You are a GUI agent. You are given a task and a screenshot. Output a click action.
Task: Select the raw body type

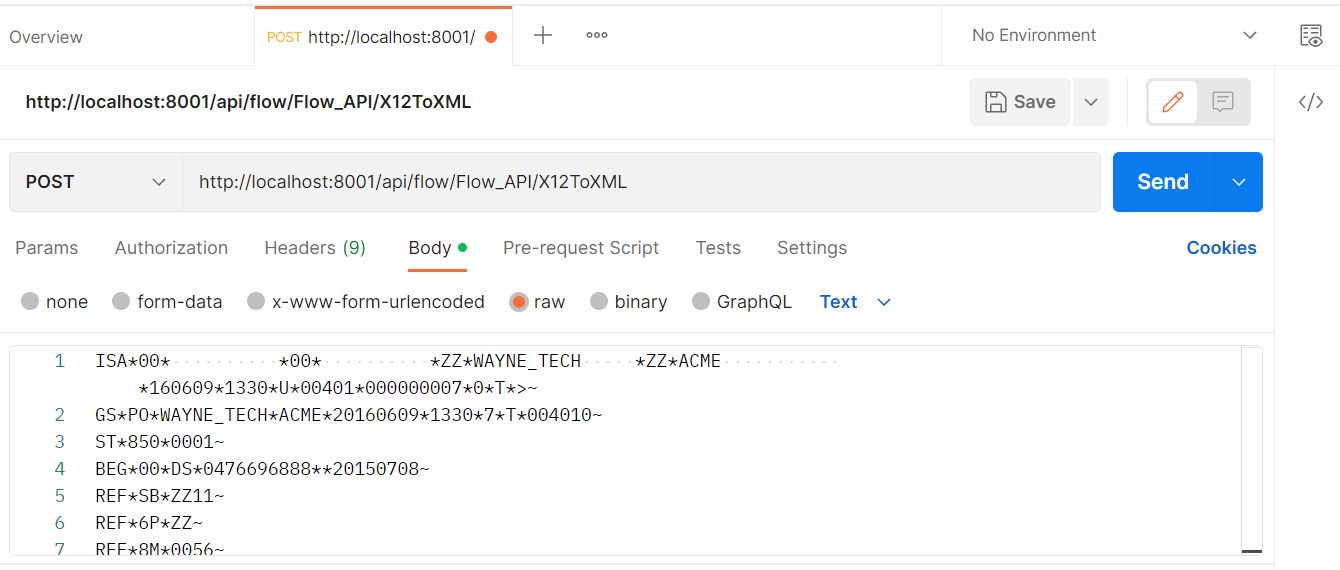pos(519,302)
